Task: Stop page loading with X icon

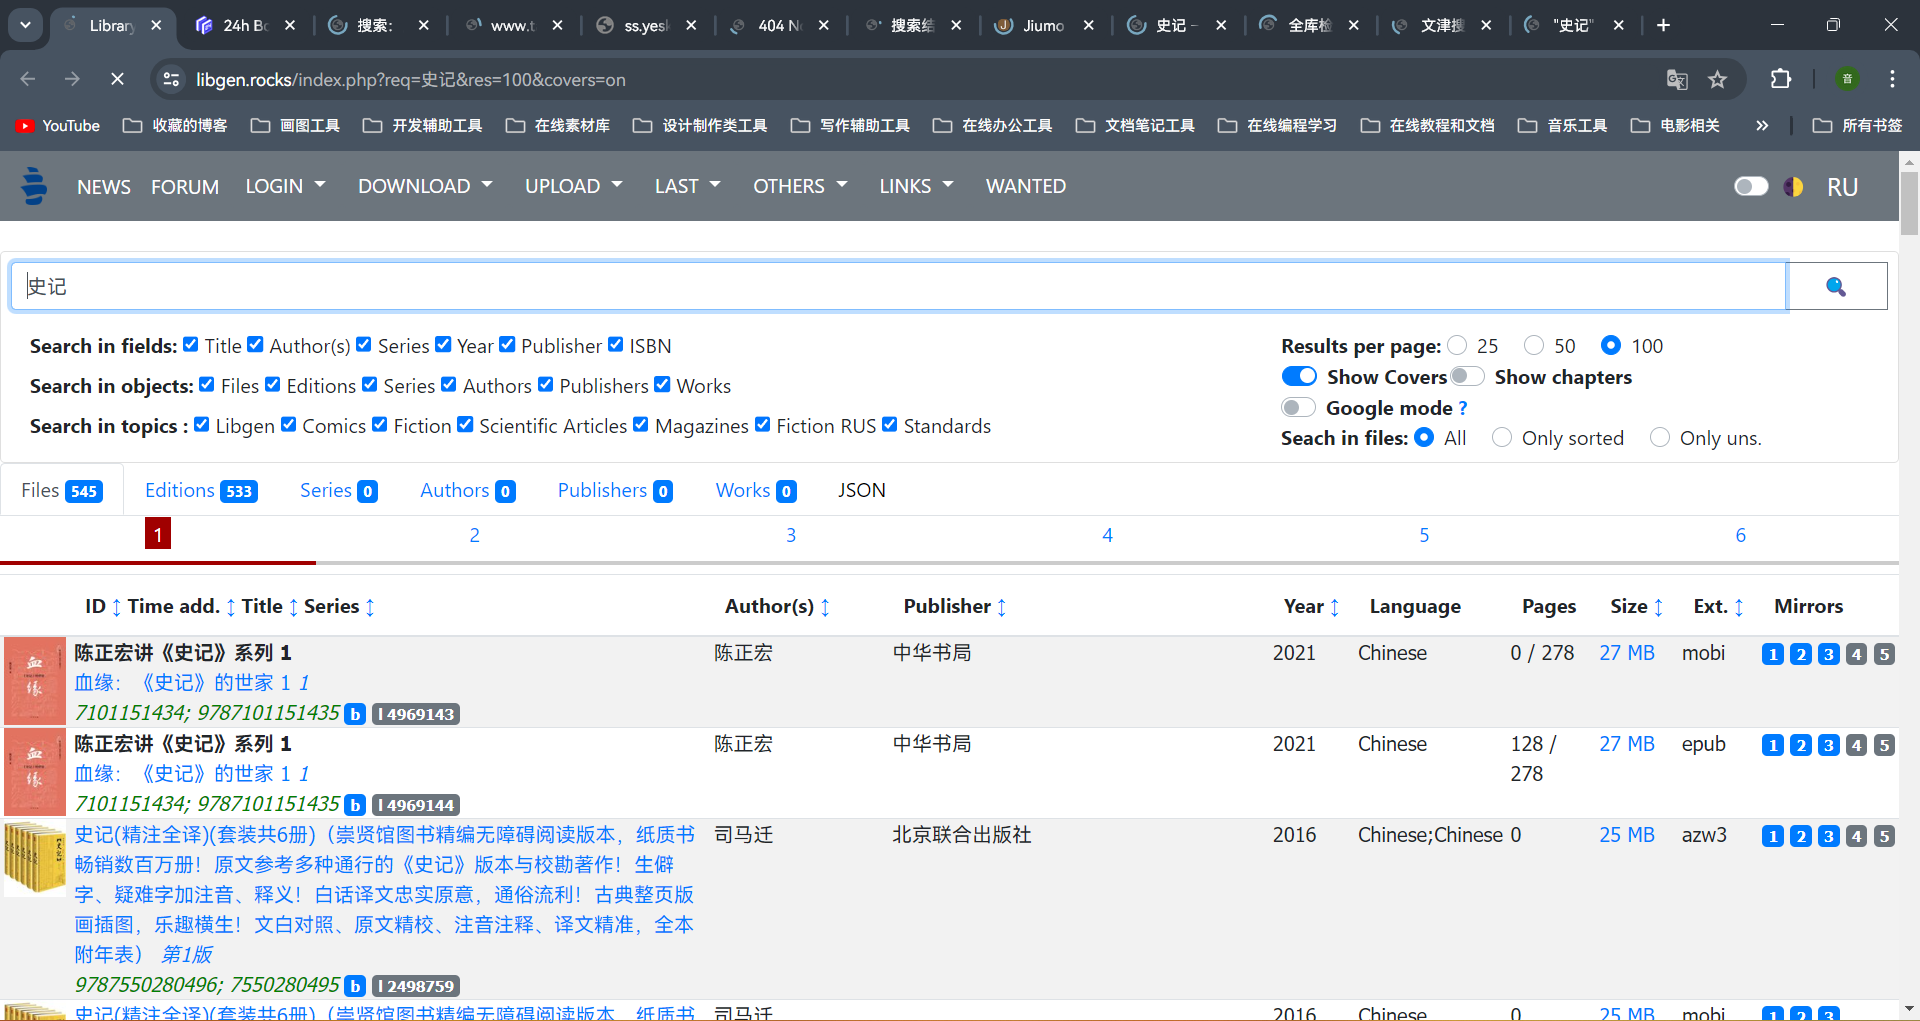Action: point(117,79)
